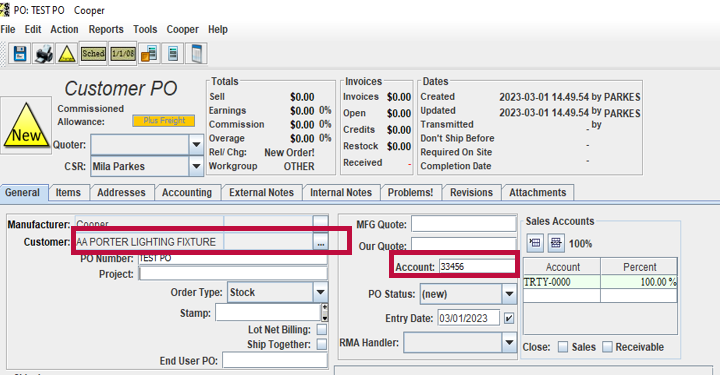
Task: Click the large yellow New status icon
Action: (27, 125)
